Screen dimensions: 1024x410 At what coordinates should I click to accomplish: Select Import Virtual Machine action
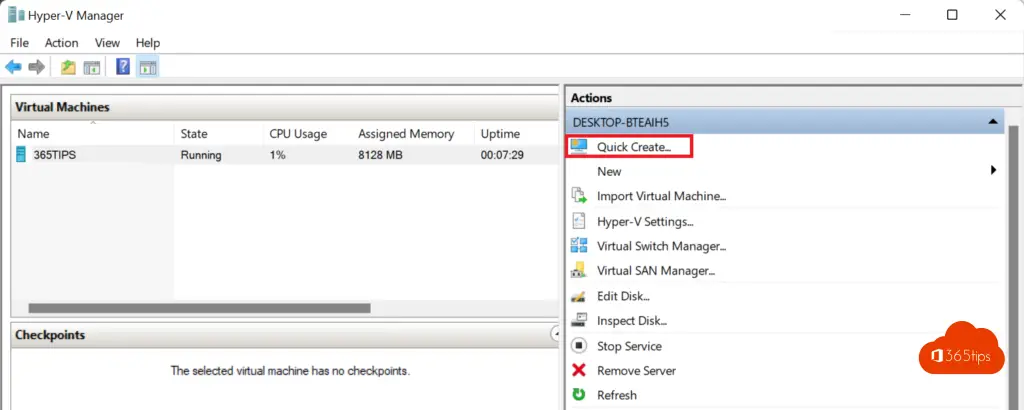pos(661,196)
